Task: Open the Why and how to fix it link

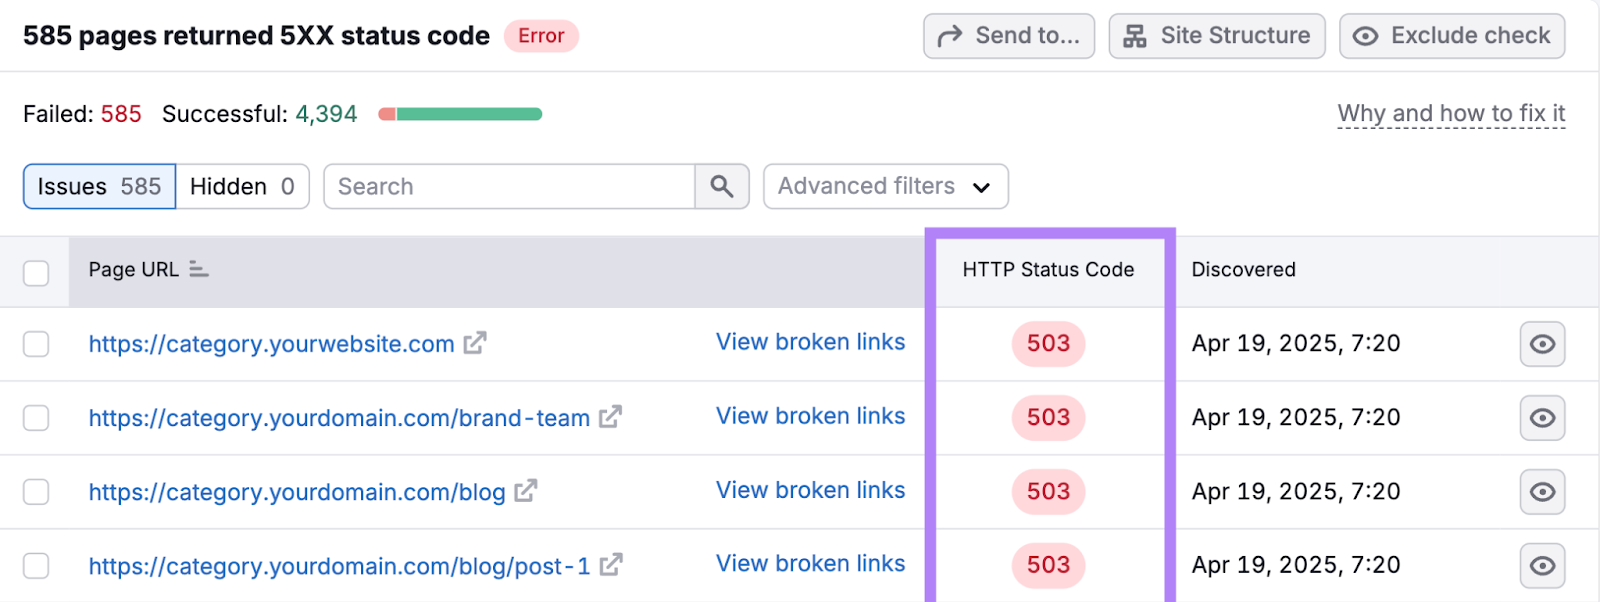Action: pos(1451,113)
